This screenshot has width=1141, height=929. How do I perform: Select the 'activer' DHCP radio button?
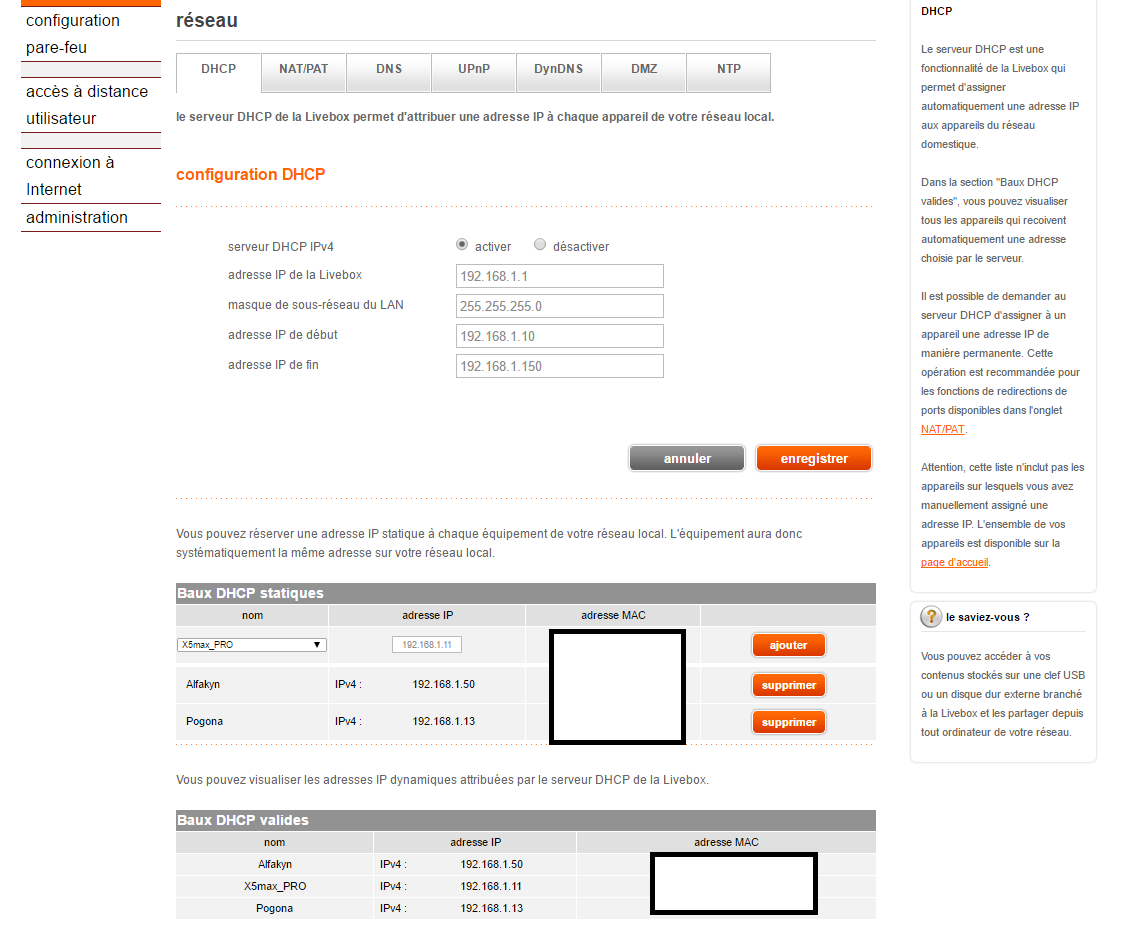point(462,244)
